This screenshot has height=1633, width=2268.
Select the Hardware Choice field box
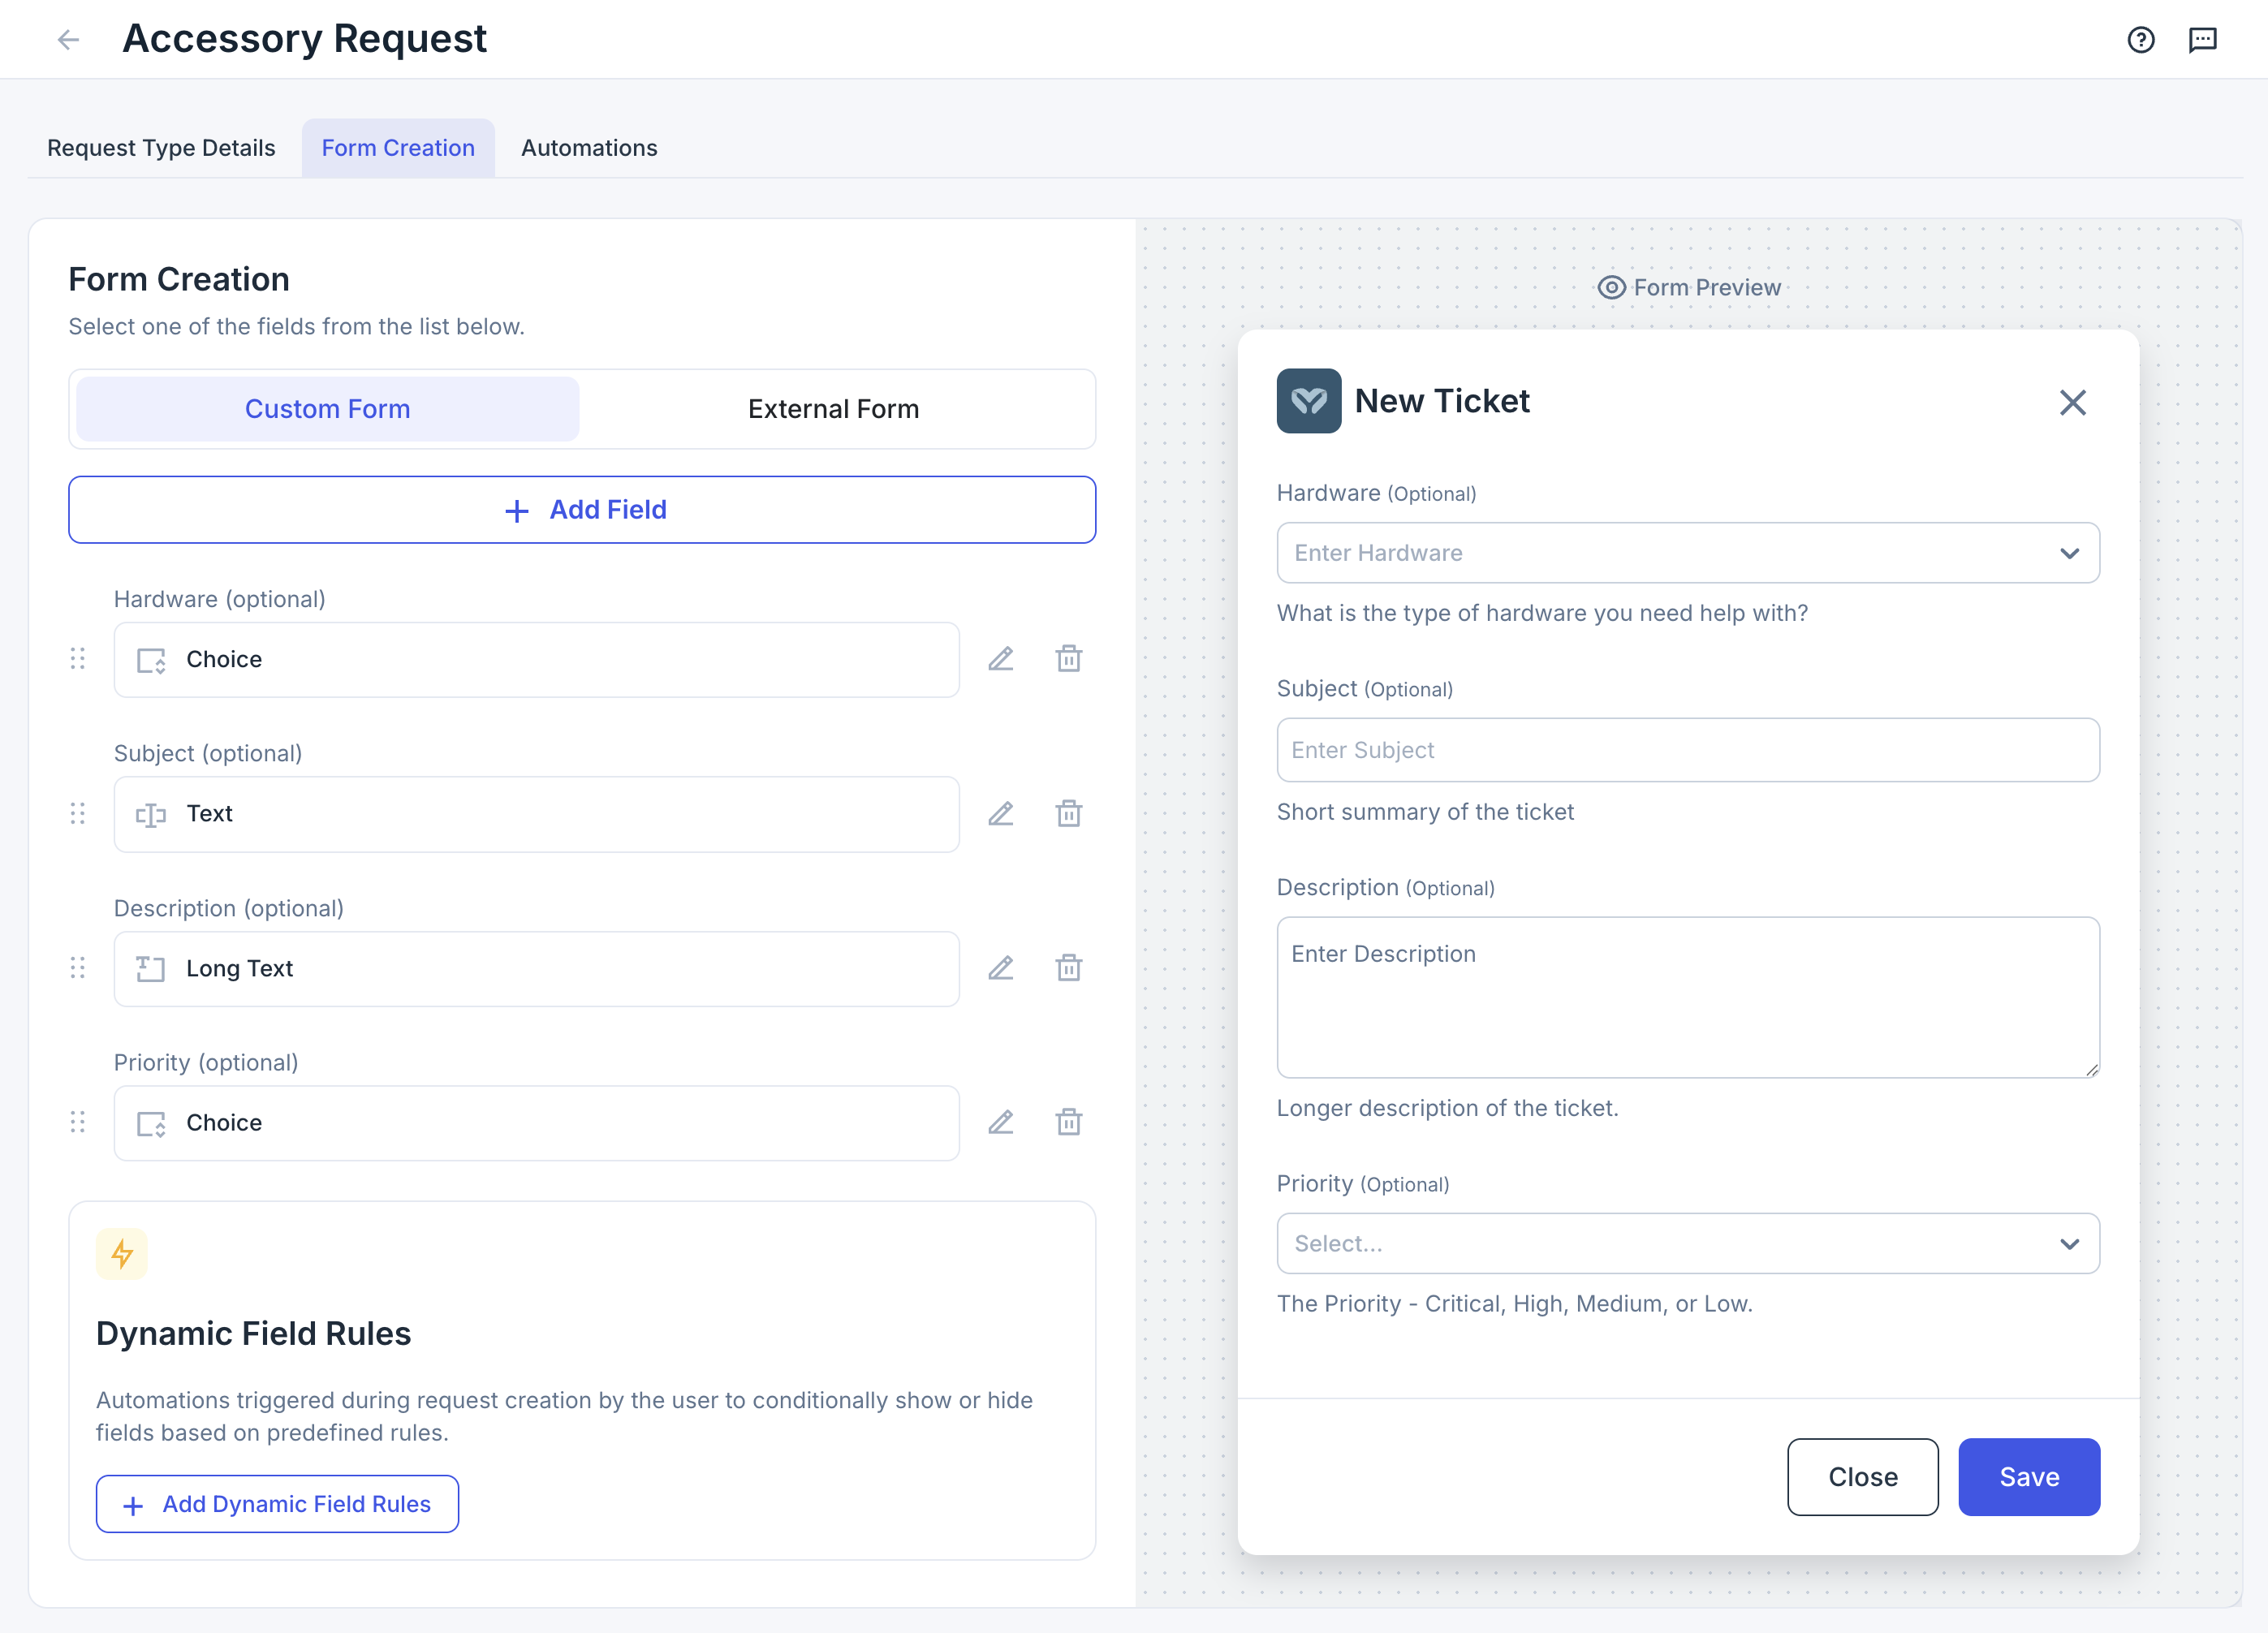[536, 660]
